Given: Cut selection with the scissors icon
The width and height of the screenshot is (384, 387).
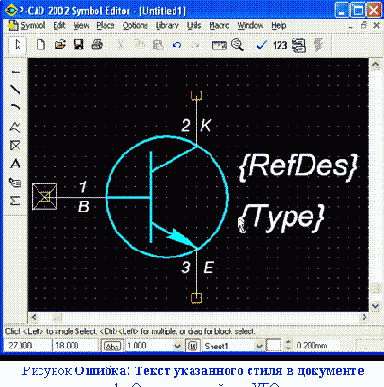Looking at the screenshot, I should 121,45.
